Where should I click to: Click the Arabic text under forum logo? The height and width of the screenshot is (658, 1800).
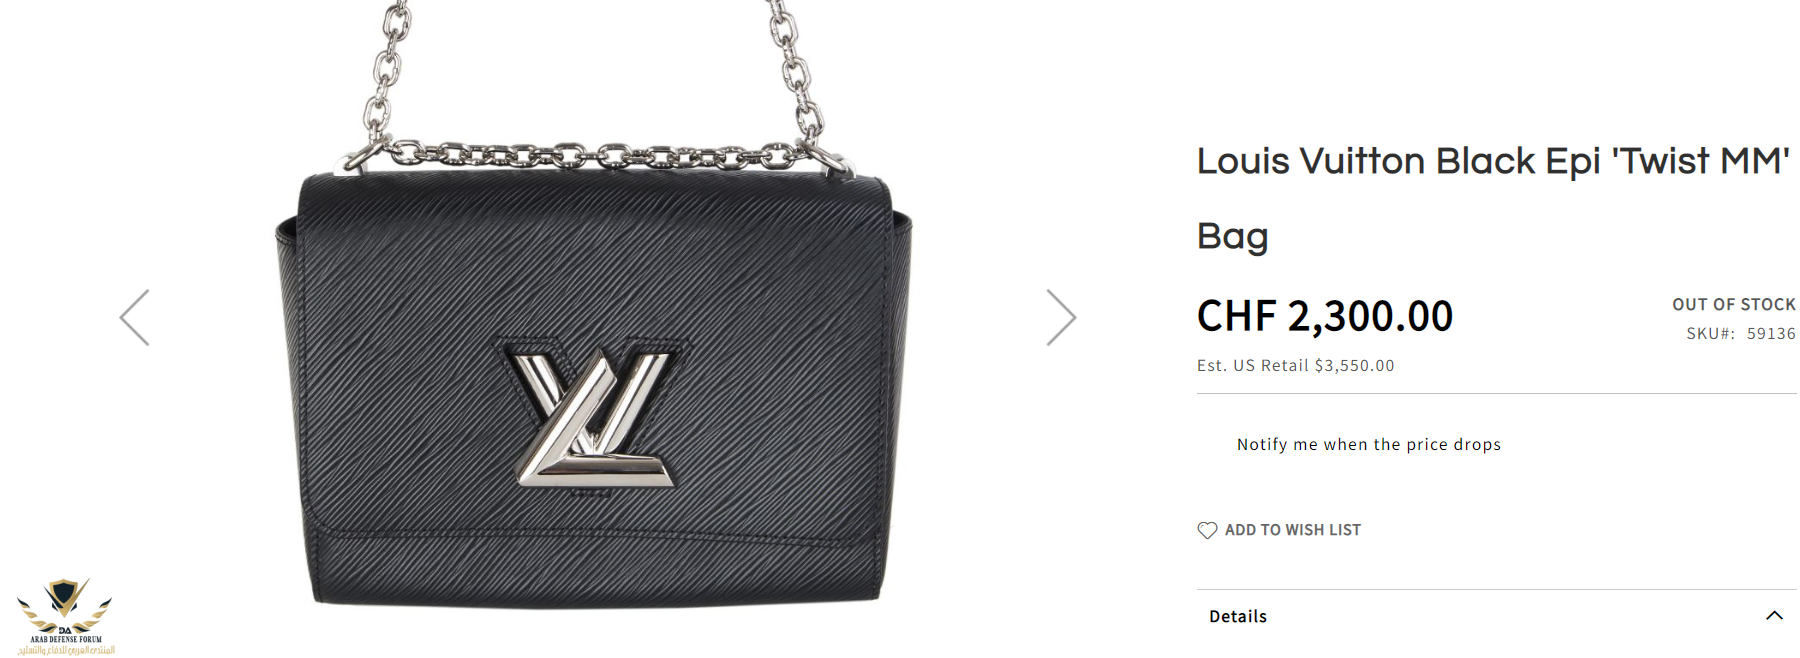point(66,650)
